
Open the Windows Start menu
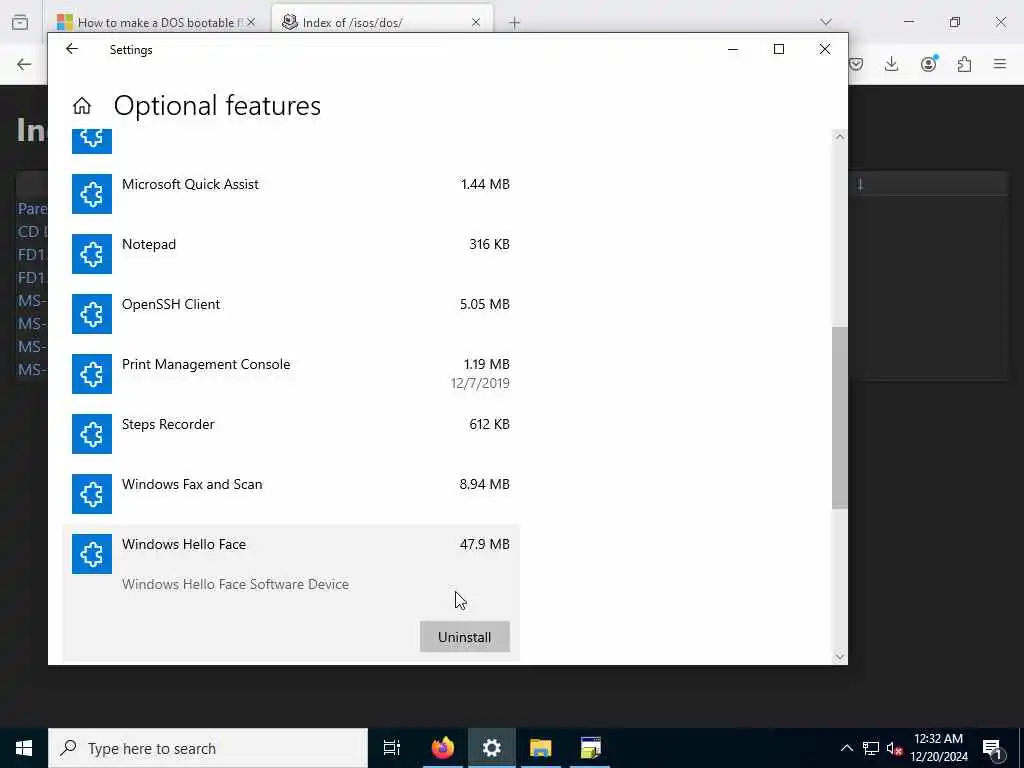point(24,748)
